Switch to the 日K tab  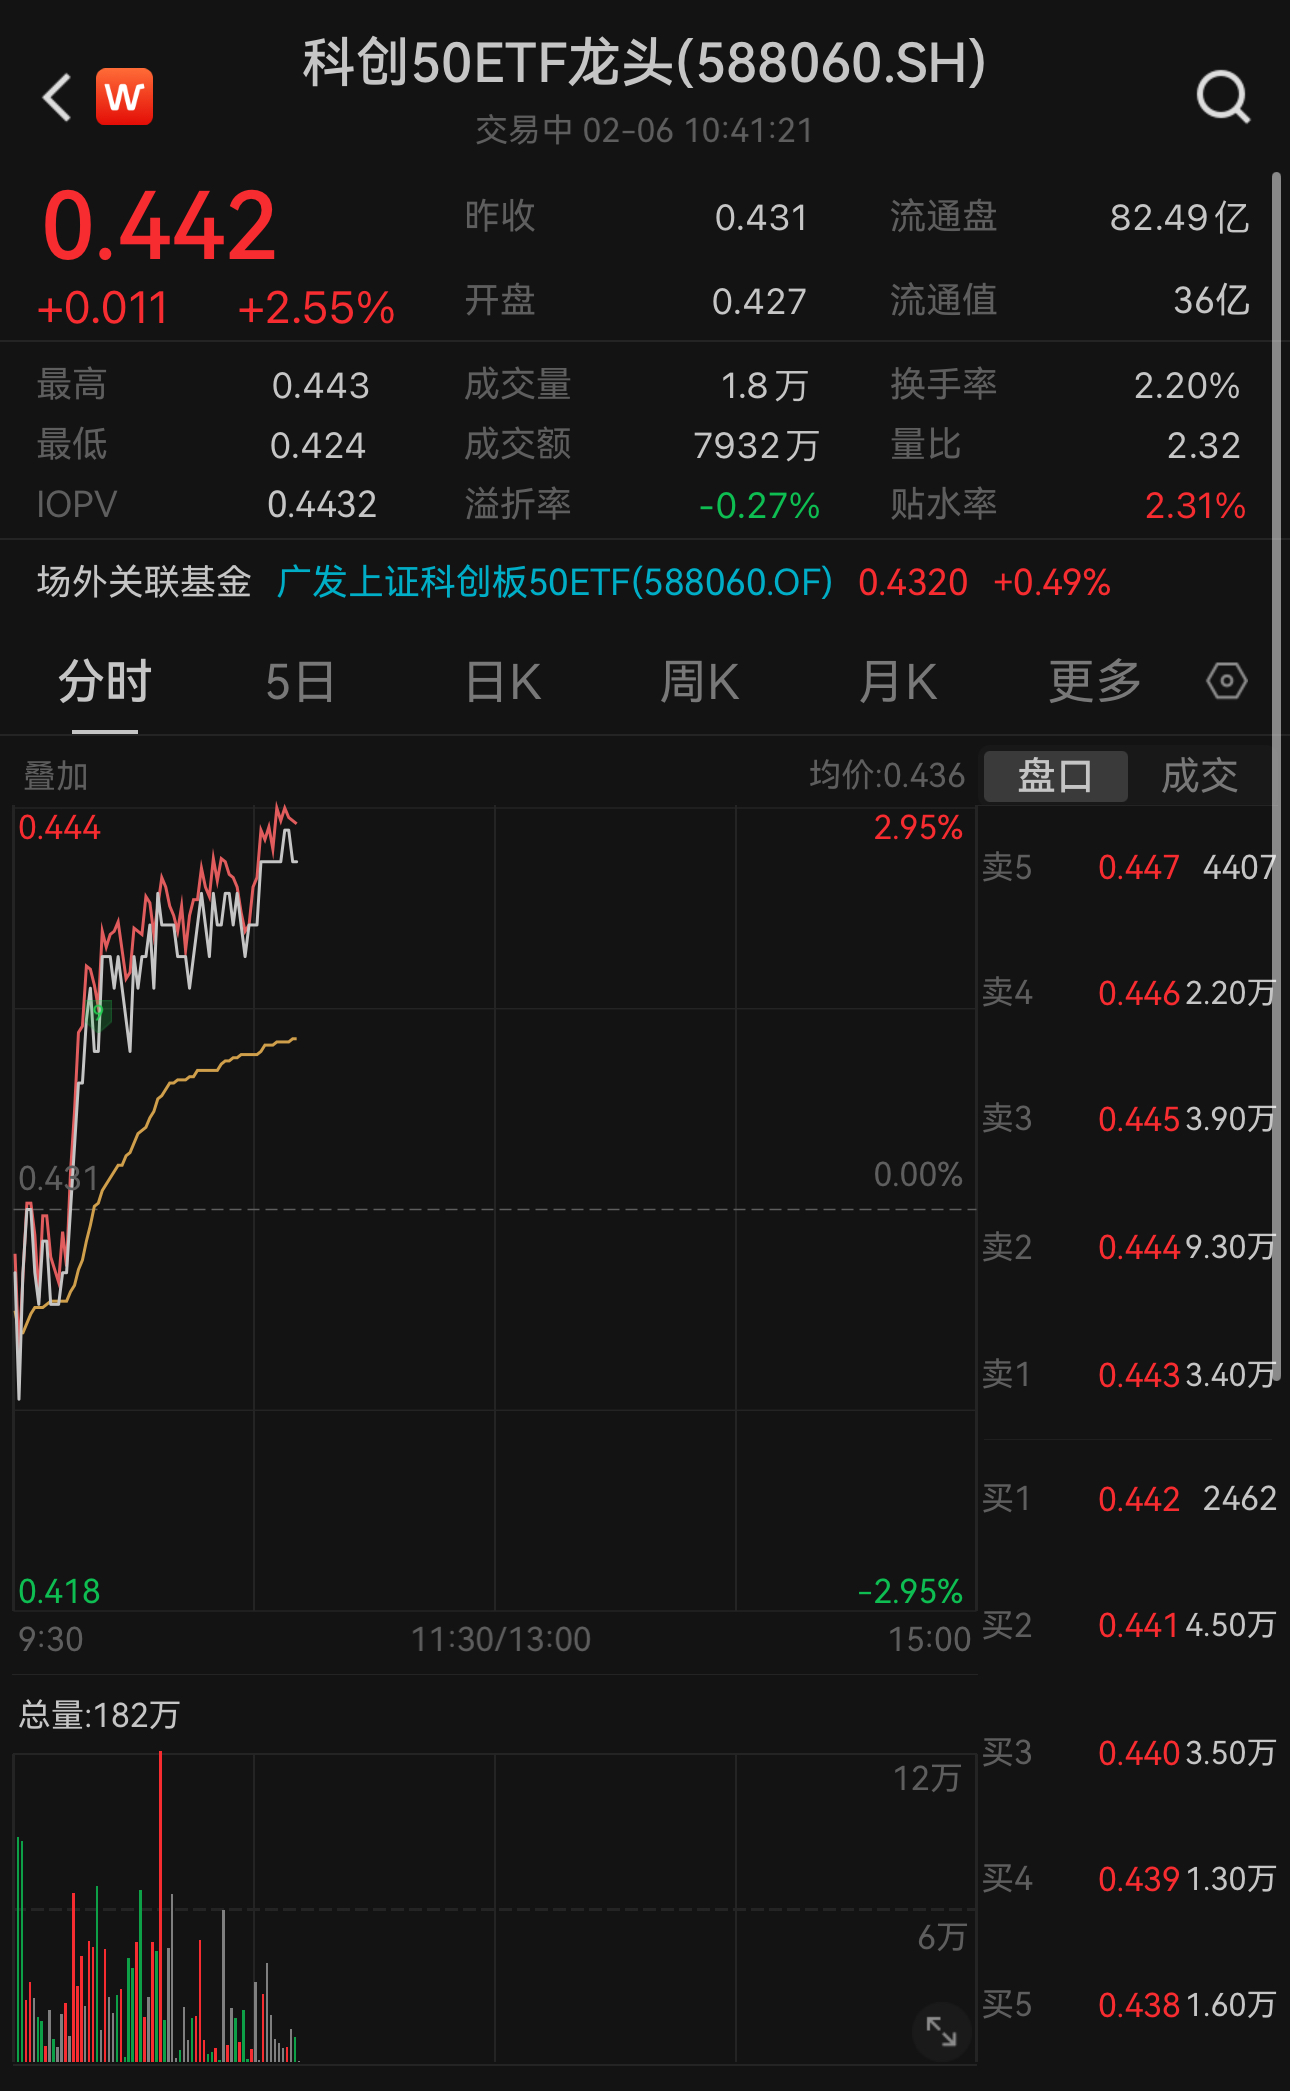click(503, 683)
